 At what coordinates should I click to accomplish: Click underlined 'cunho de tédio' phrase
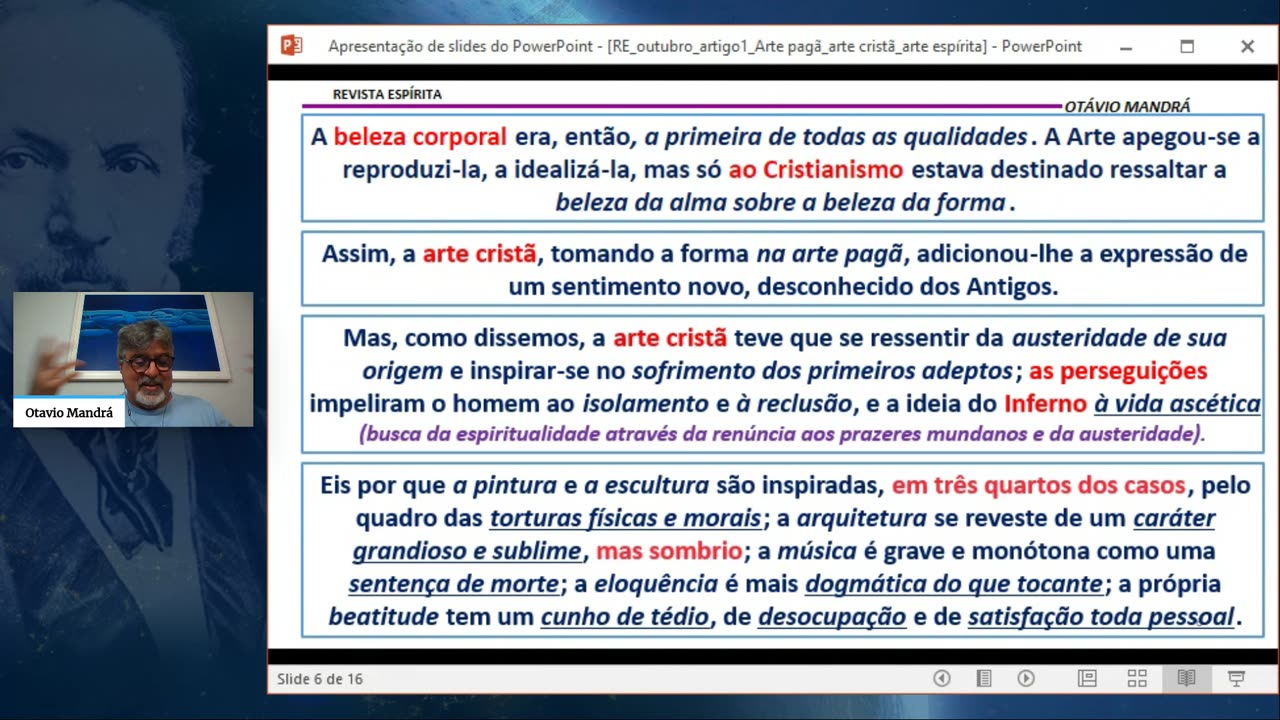point(626,617)
